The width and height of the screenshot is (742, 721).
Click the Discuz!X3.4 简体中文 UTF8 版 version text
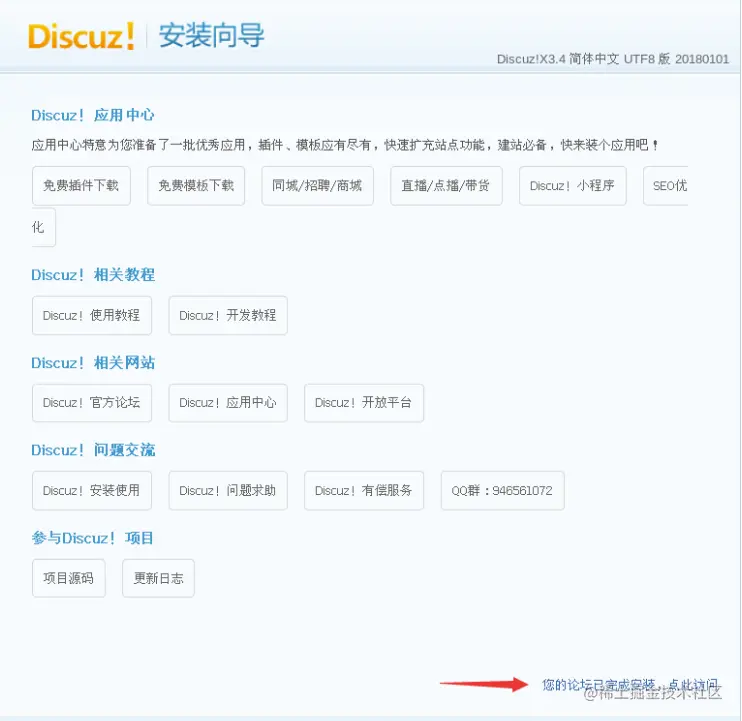pos(613,59)
